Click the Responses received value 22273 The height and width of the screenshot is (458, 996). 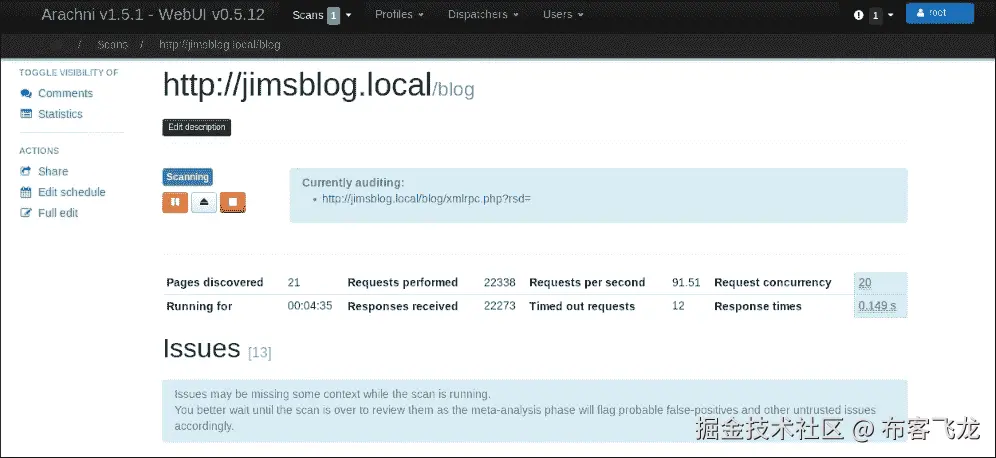(499, 306)
